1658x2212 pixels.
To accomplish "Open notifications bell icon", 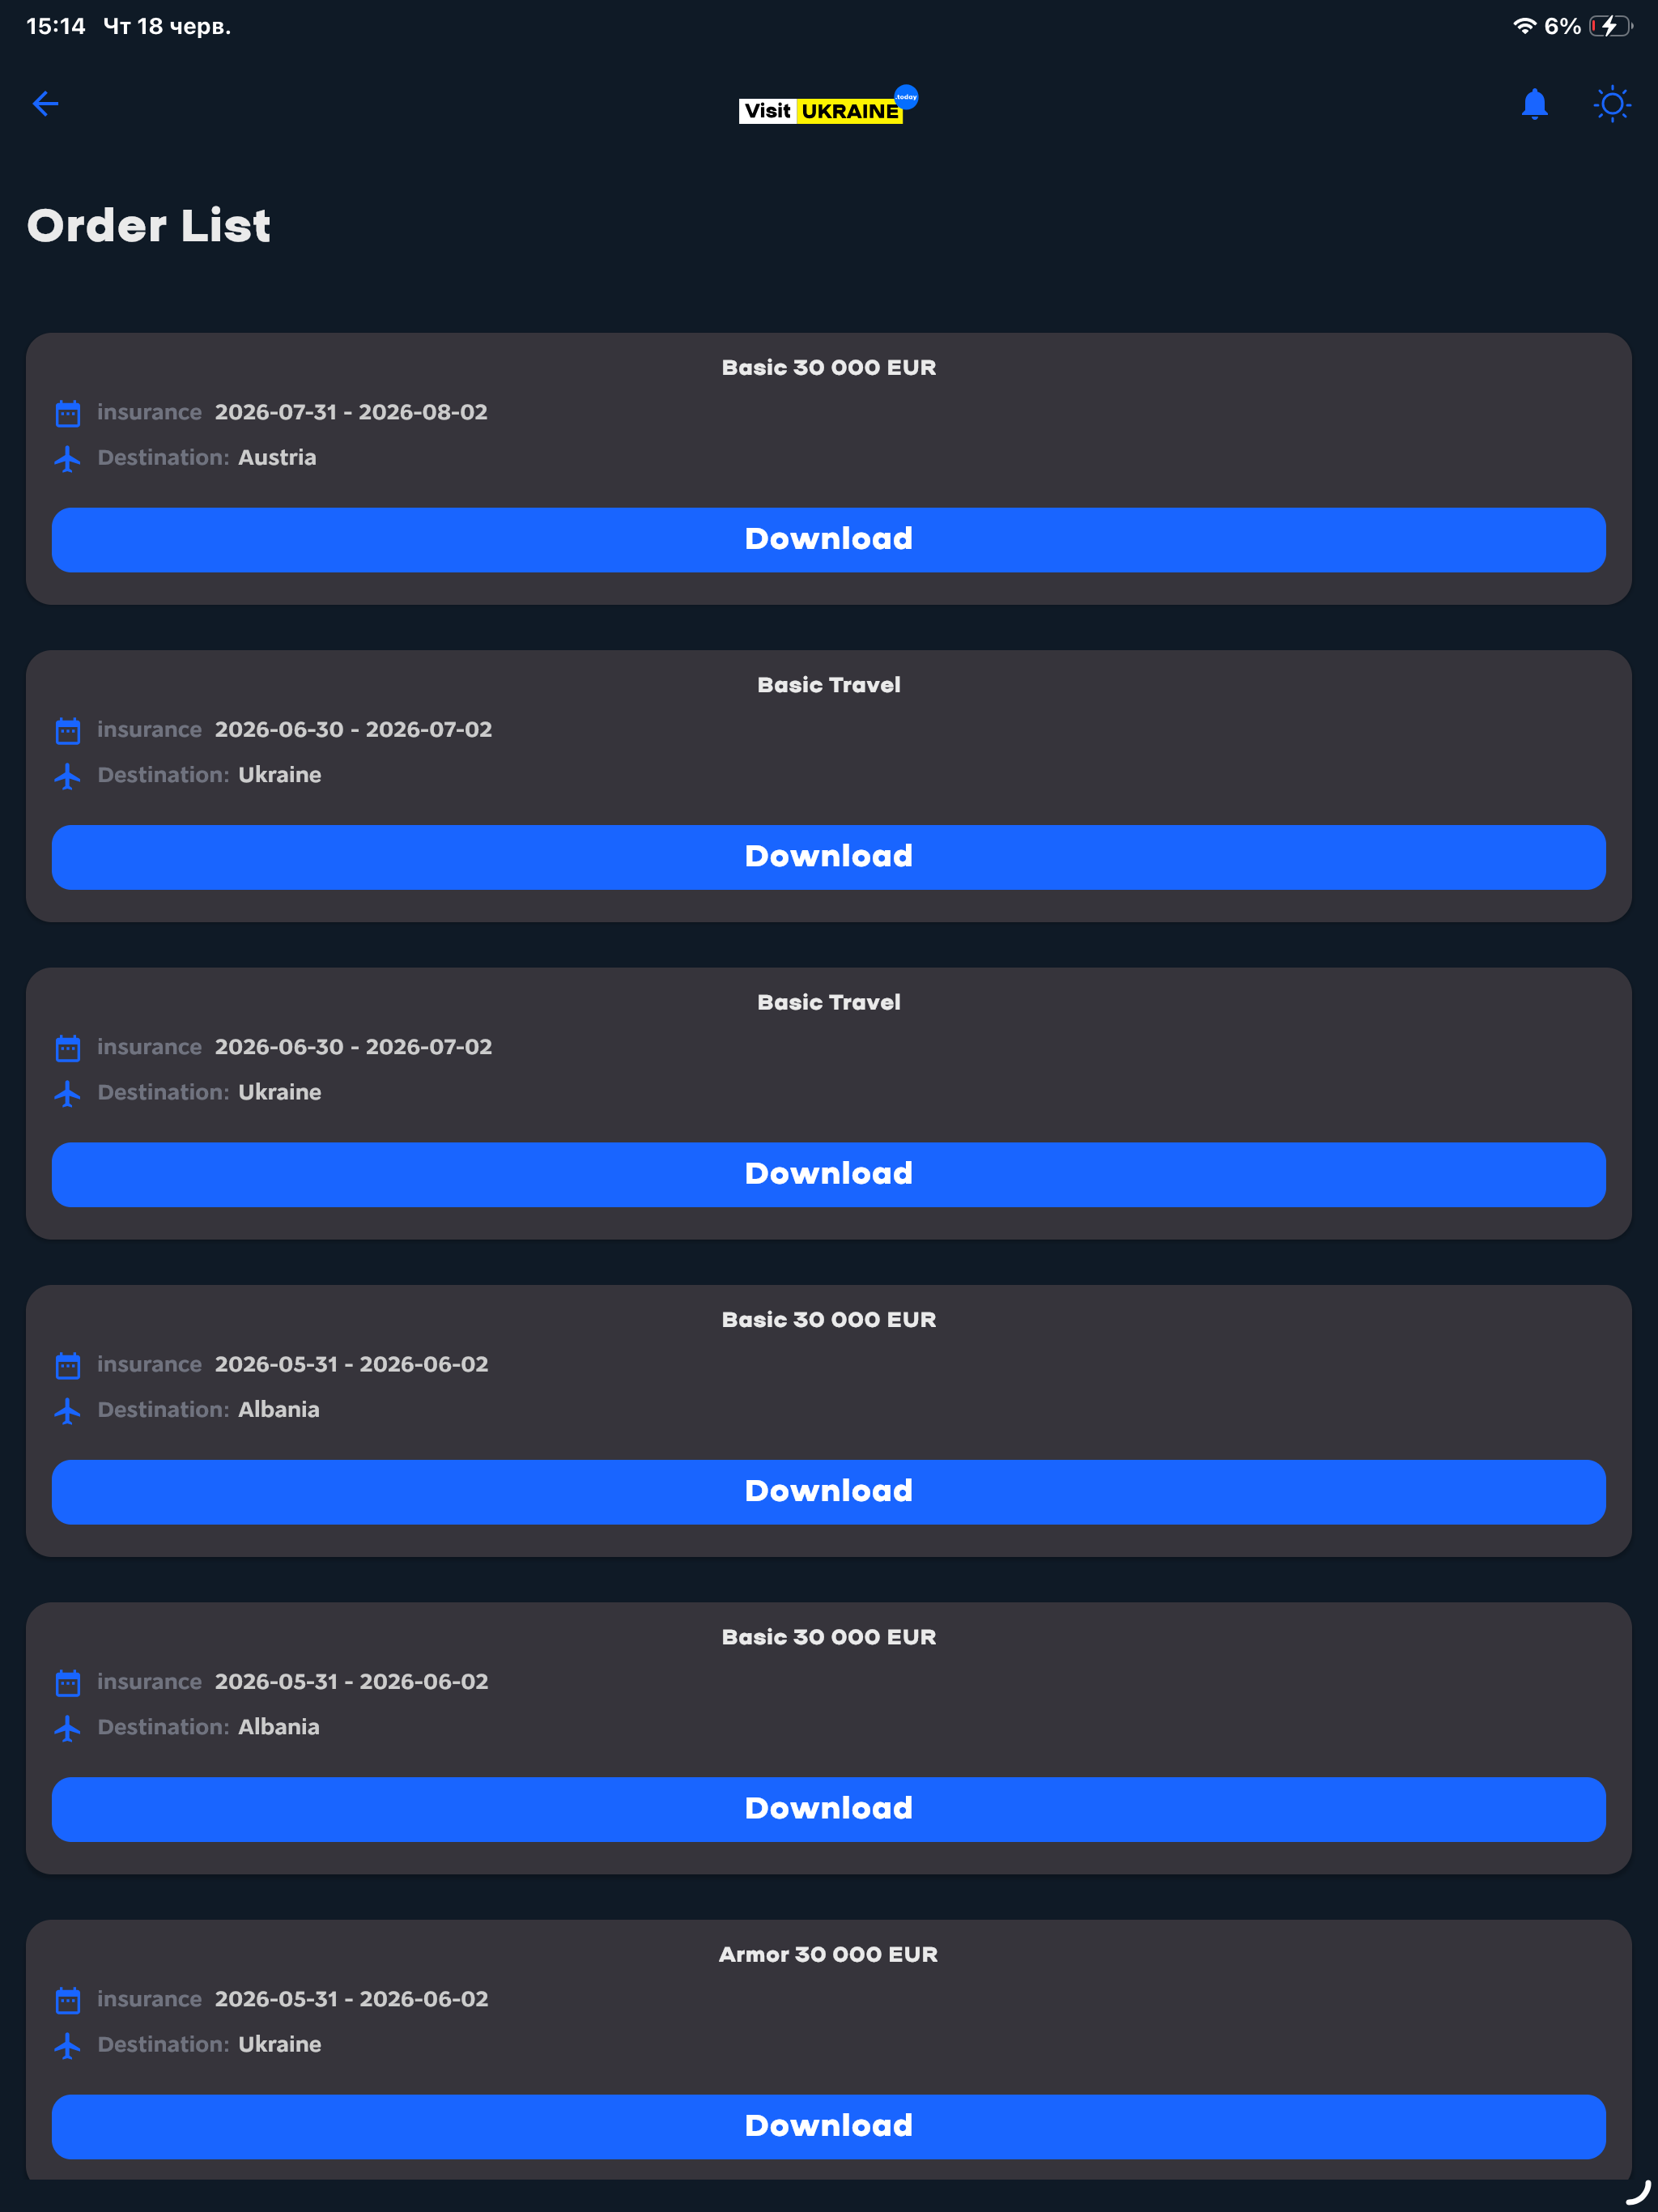I will click(x=1534, y=104).
